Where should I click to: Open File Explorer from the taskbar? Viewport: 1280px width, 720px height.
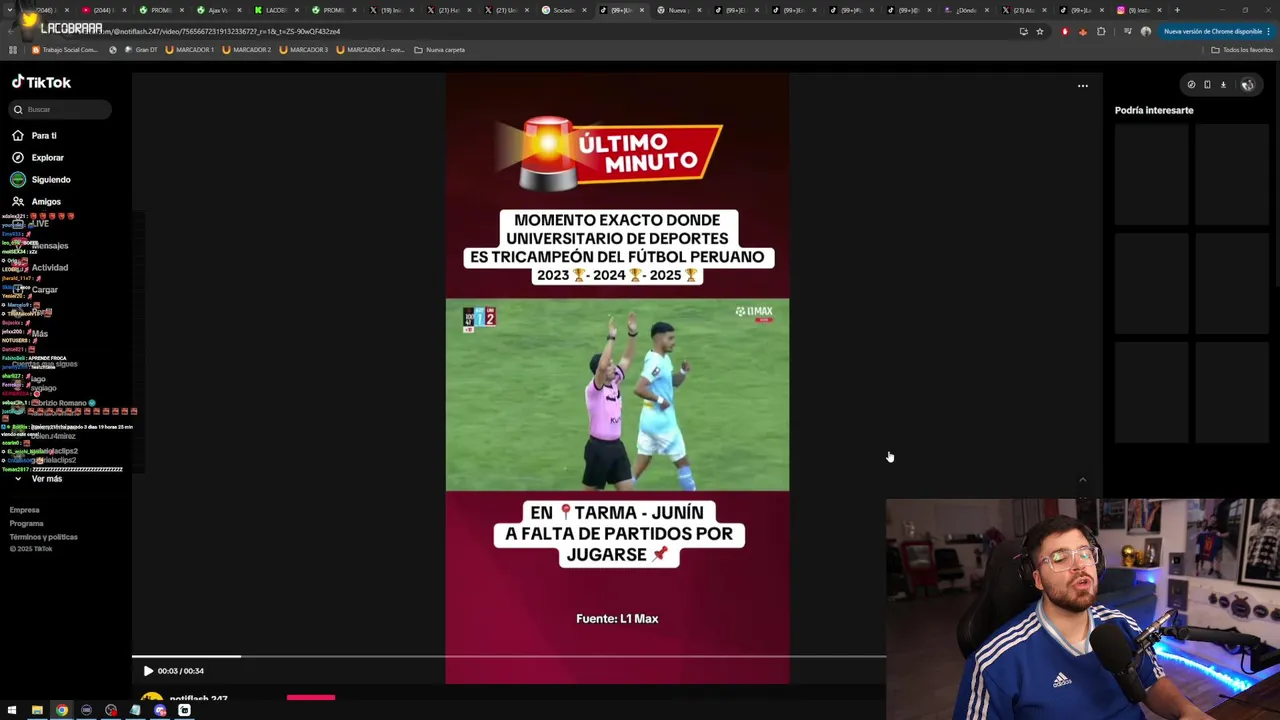pyautogui.click(x=37, y=710)
